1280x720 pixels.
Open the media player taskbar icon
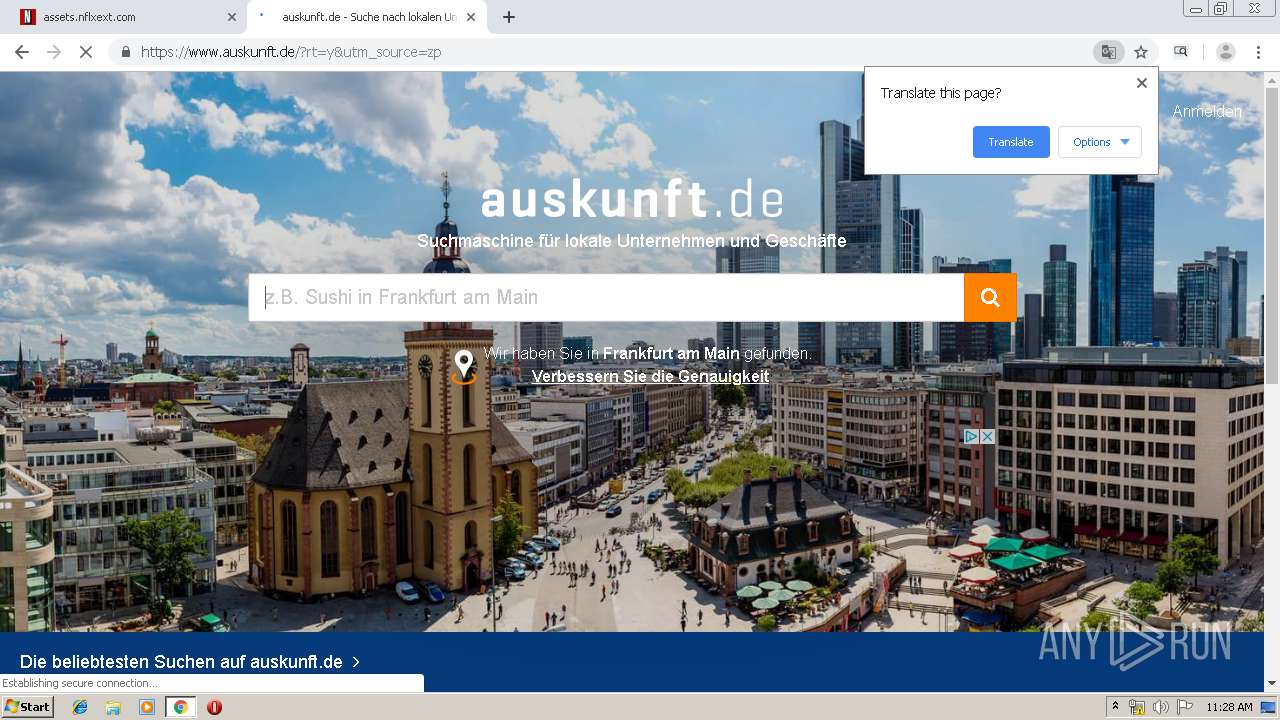click(147, 707)
